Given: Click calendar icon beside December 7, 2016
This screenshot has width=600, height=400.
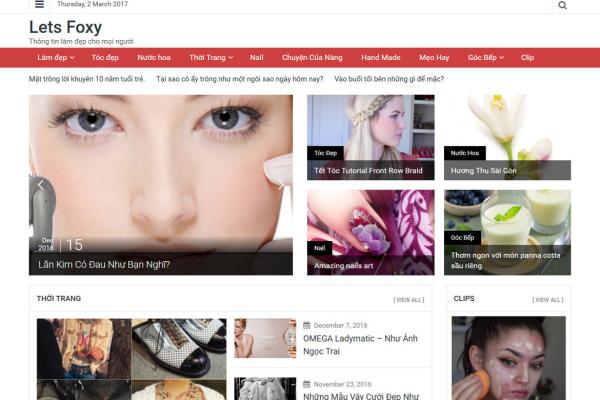Looking at the screenshot, I should click(x=306, y=325).
